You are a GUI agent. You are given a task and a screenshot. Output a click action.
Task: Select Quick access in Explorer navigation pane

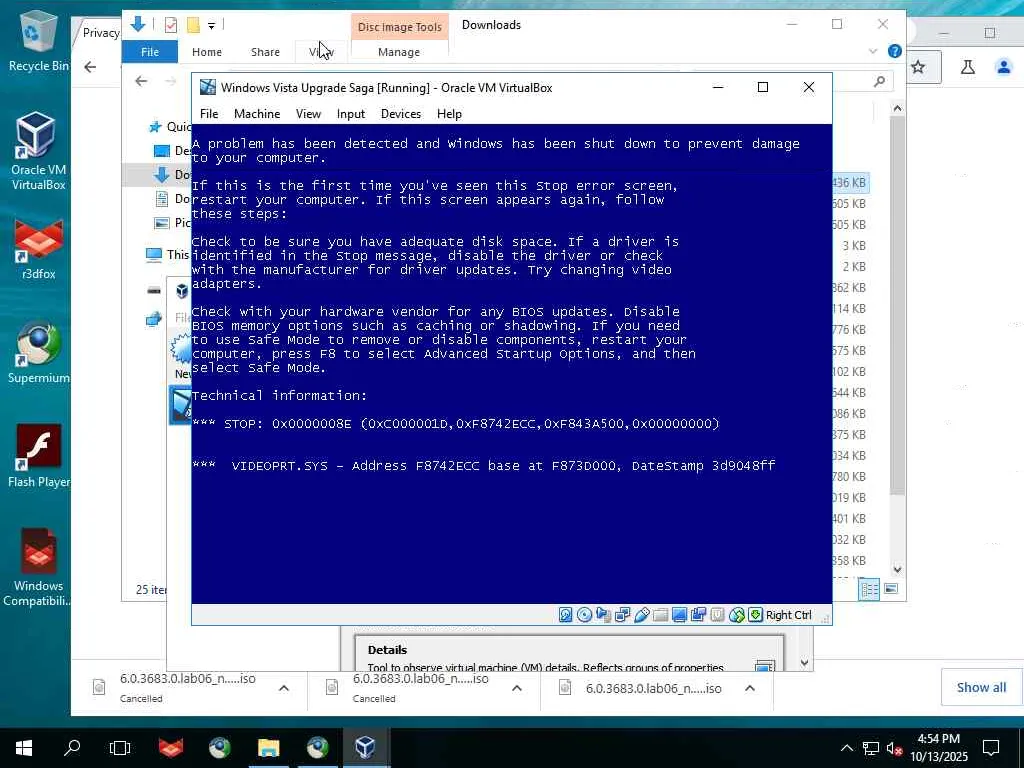tap(170, 127)
